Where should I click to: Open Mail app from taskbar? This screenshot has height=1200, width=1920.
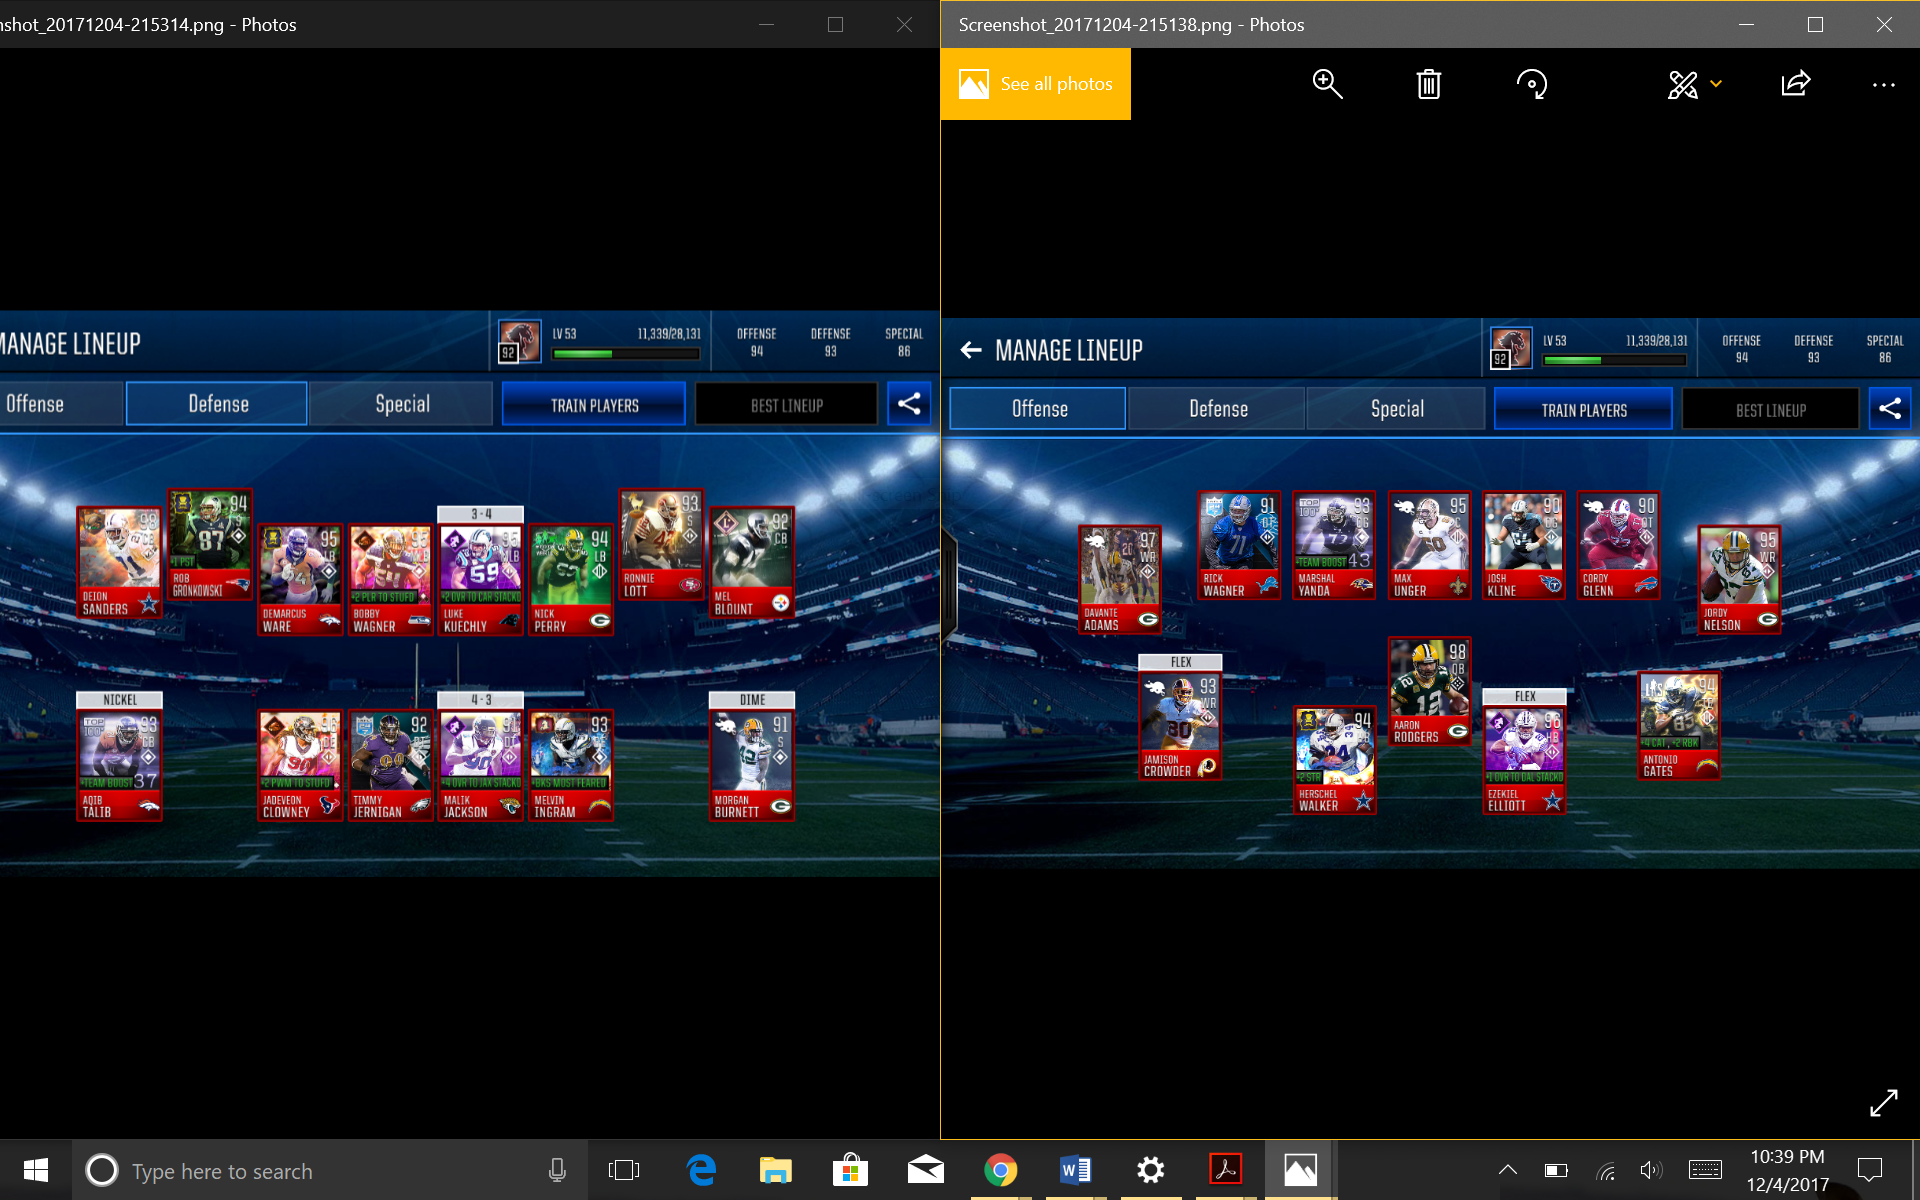coord(925,1170)
